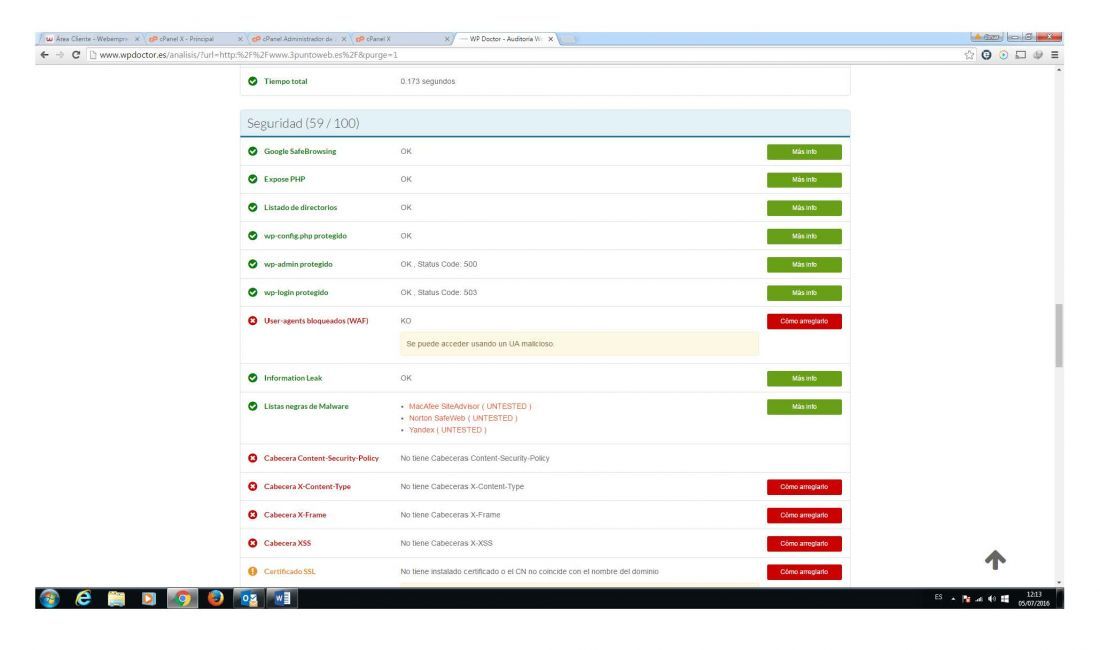
Task: Go back to the previous page
Action: [x=45, y=55]
